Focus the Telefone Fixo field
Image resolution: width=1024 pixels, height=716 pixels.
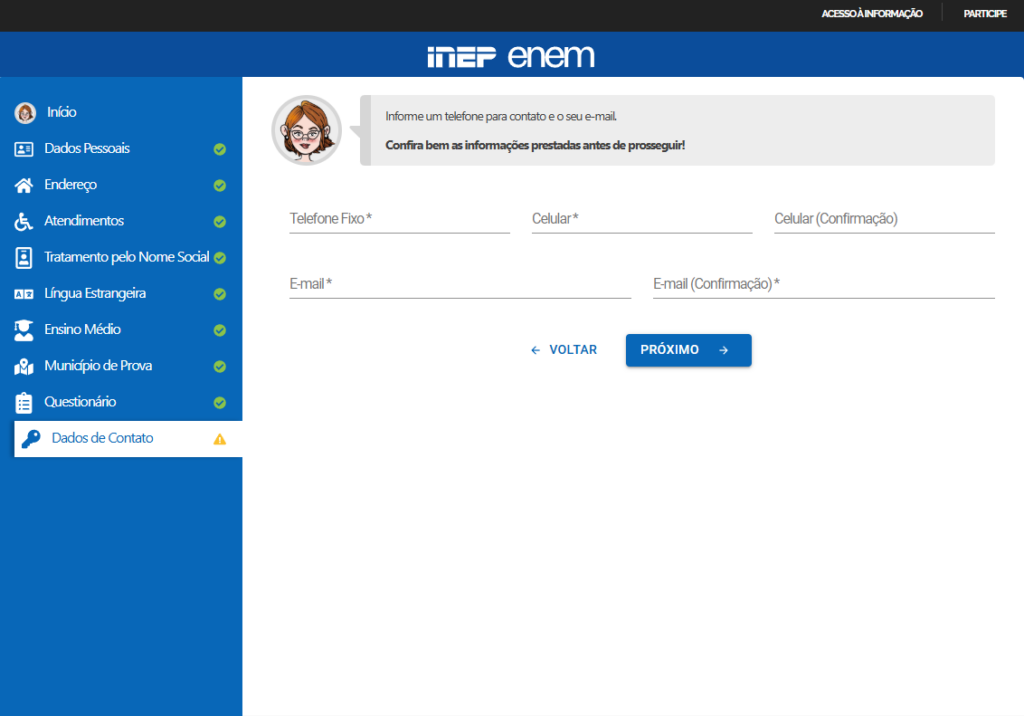click(400, 219)
